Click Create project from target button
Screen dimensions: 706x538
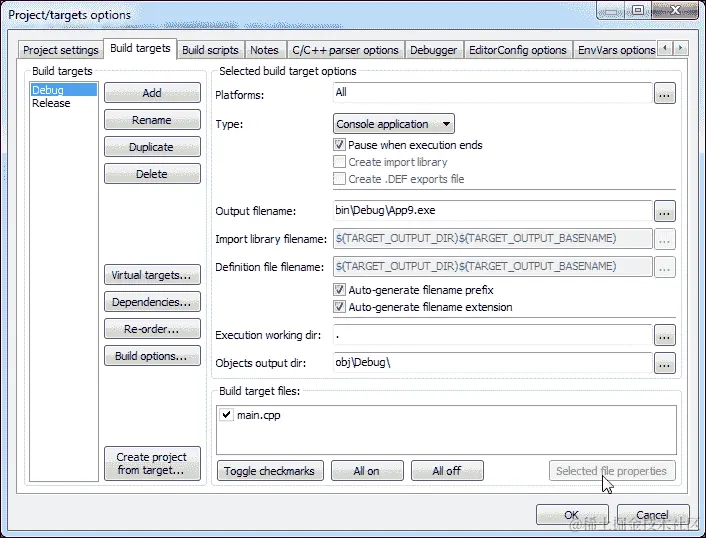point(152,463)
